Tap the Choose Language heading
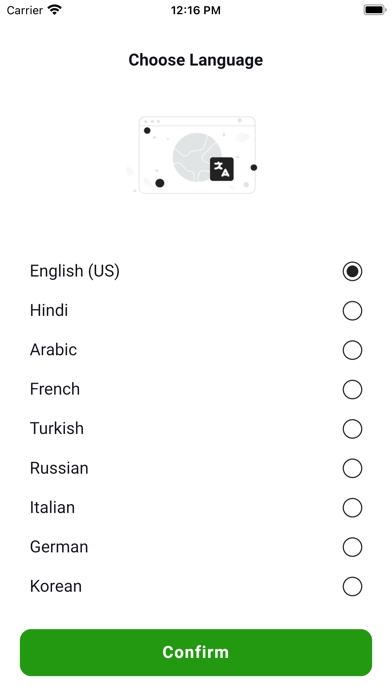The width and height of the screenshot is (392, 696). pos(196,60)
